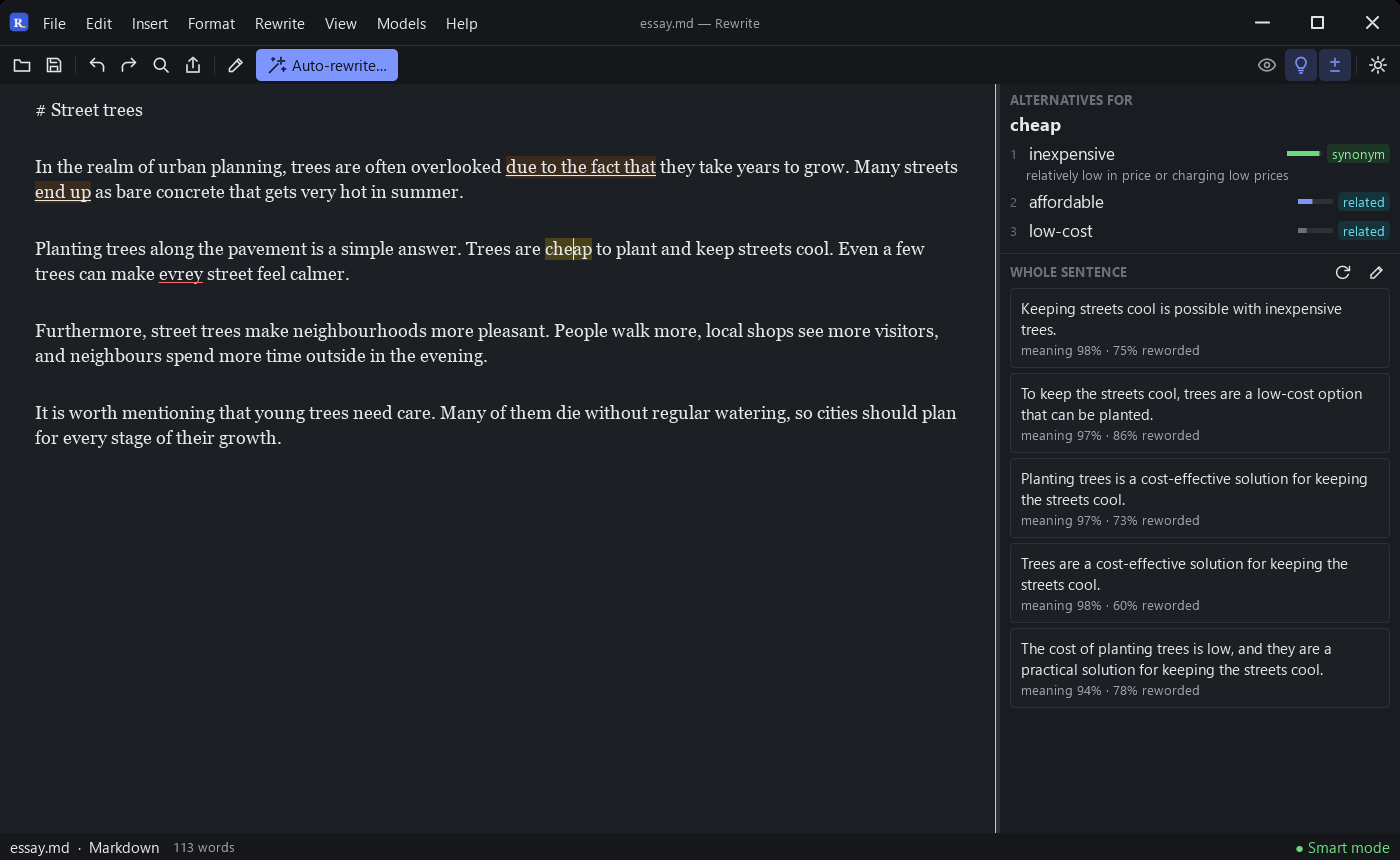
Task: Open the Format menu
Action: click(x=211, y=23)
